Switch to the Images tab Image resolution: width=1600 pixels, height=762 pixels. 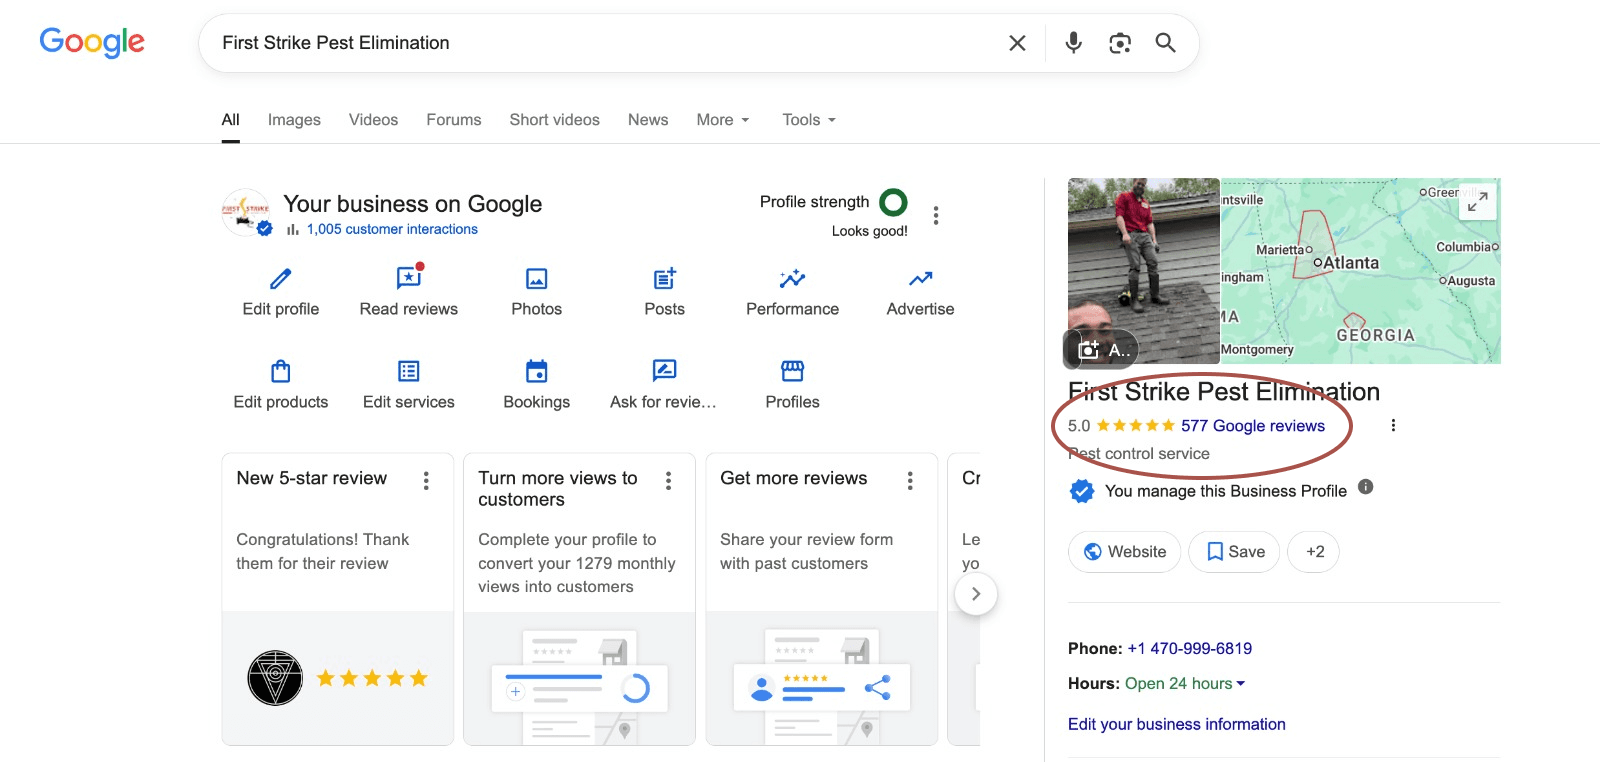point(294,120)
